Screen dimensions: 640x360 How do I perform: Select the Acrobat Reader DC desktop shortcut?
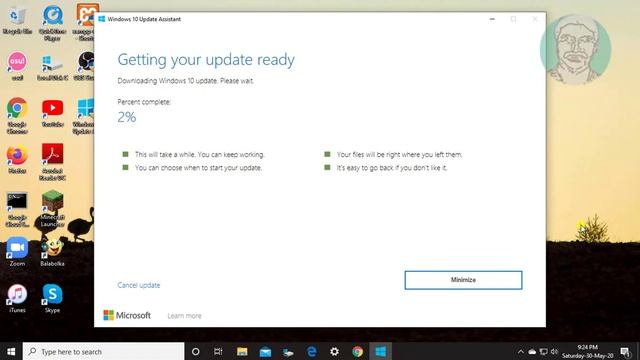[x=52, y=162]
